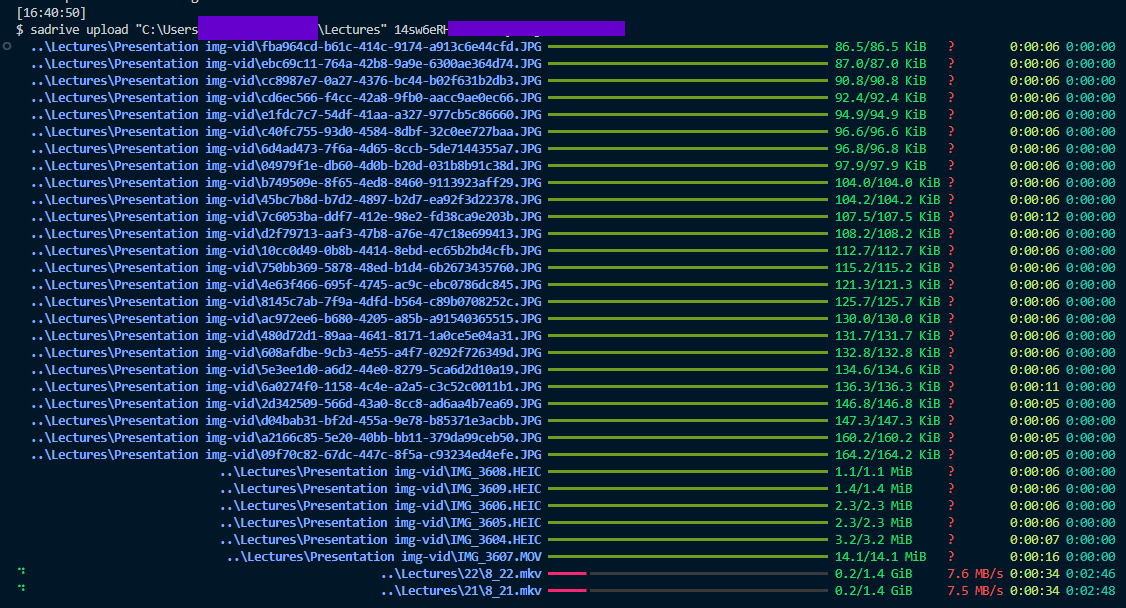
Task: Click the 0:02:48 remaining time
Action: click(x=1091, y=591)
